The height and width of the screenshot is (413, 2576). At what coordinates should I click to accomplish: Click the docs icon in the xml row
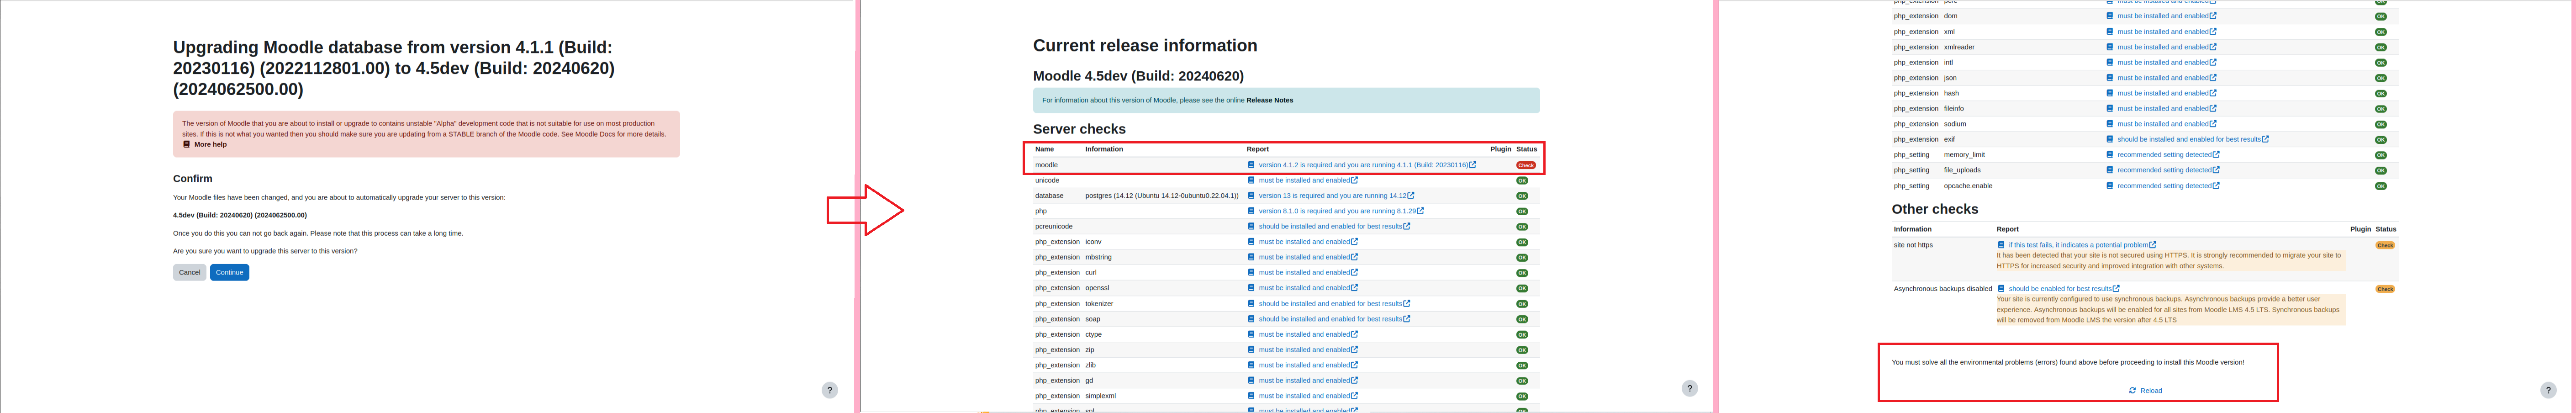pos(2110,31)
